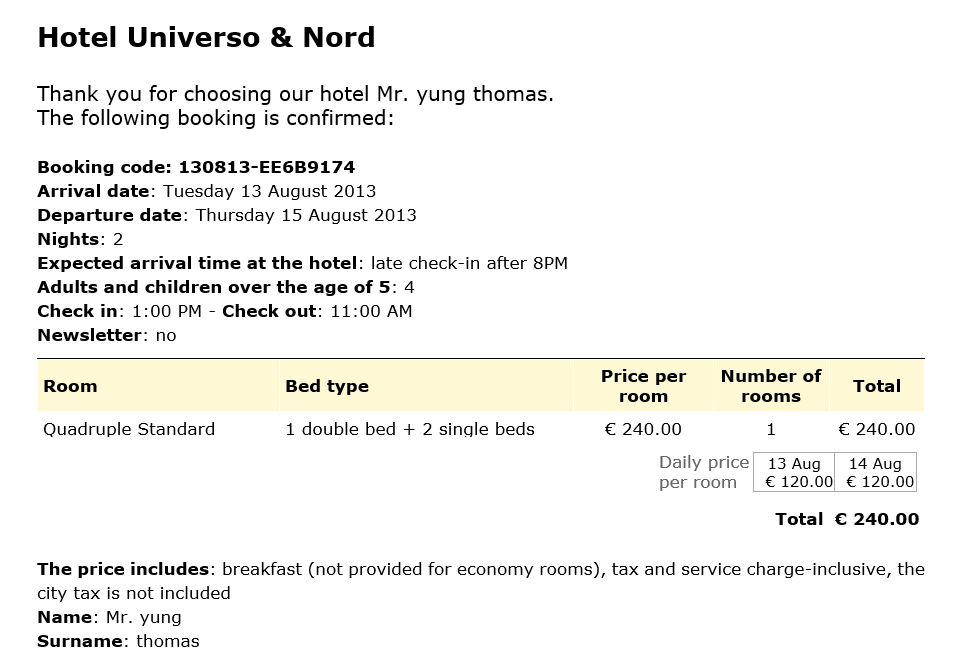Click the Newsletter: no line
The image size is (971, 654).
[107, 336]
